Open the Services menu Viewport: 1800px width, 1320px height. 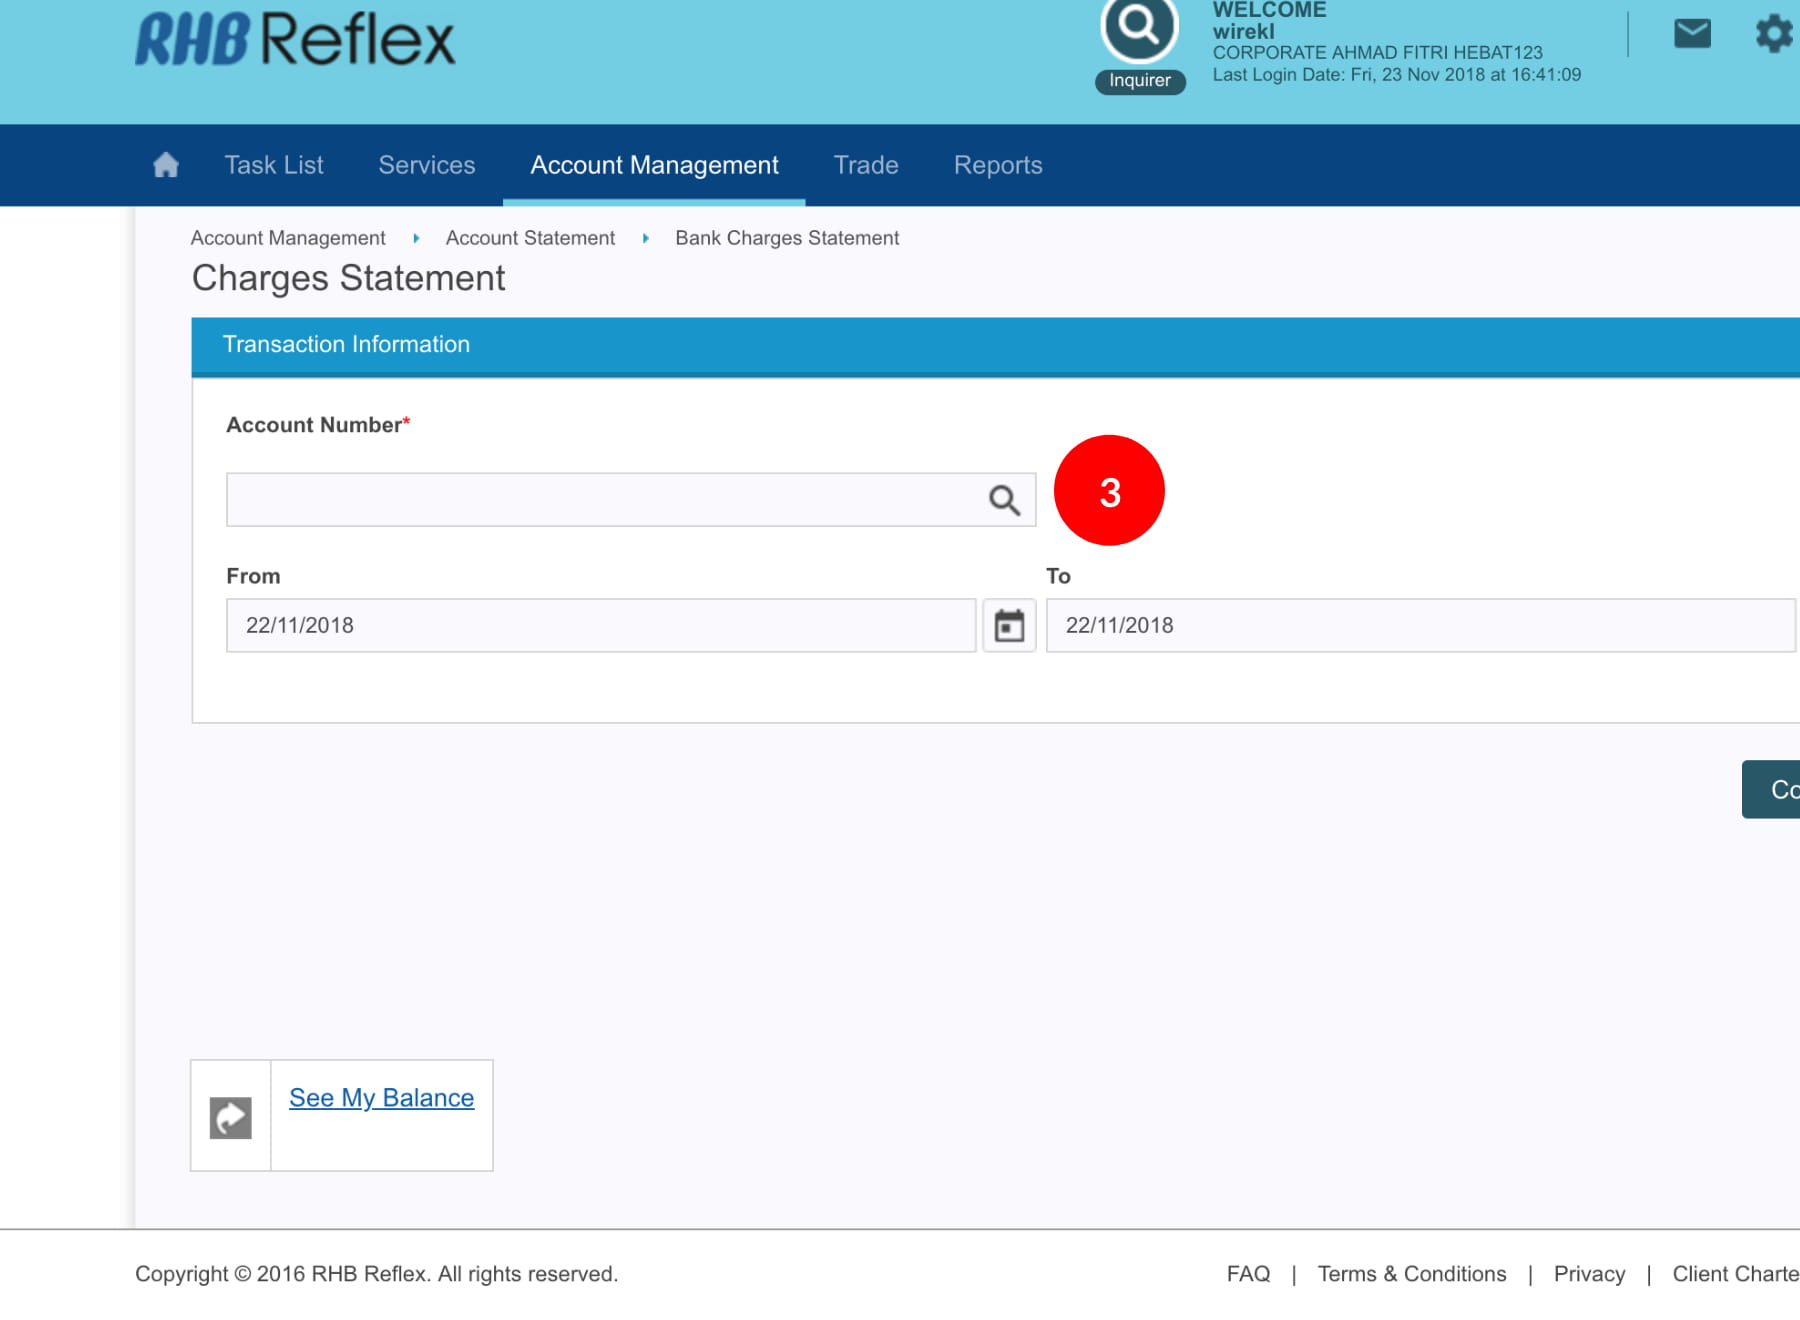[x=427, y=165]
